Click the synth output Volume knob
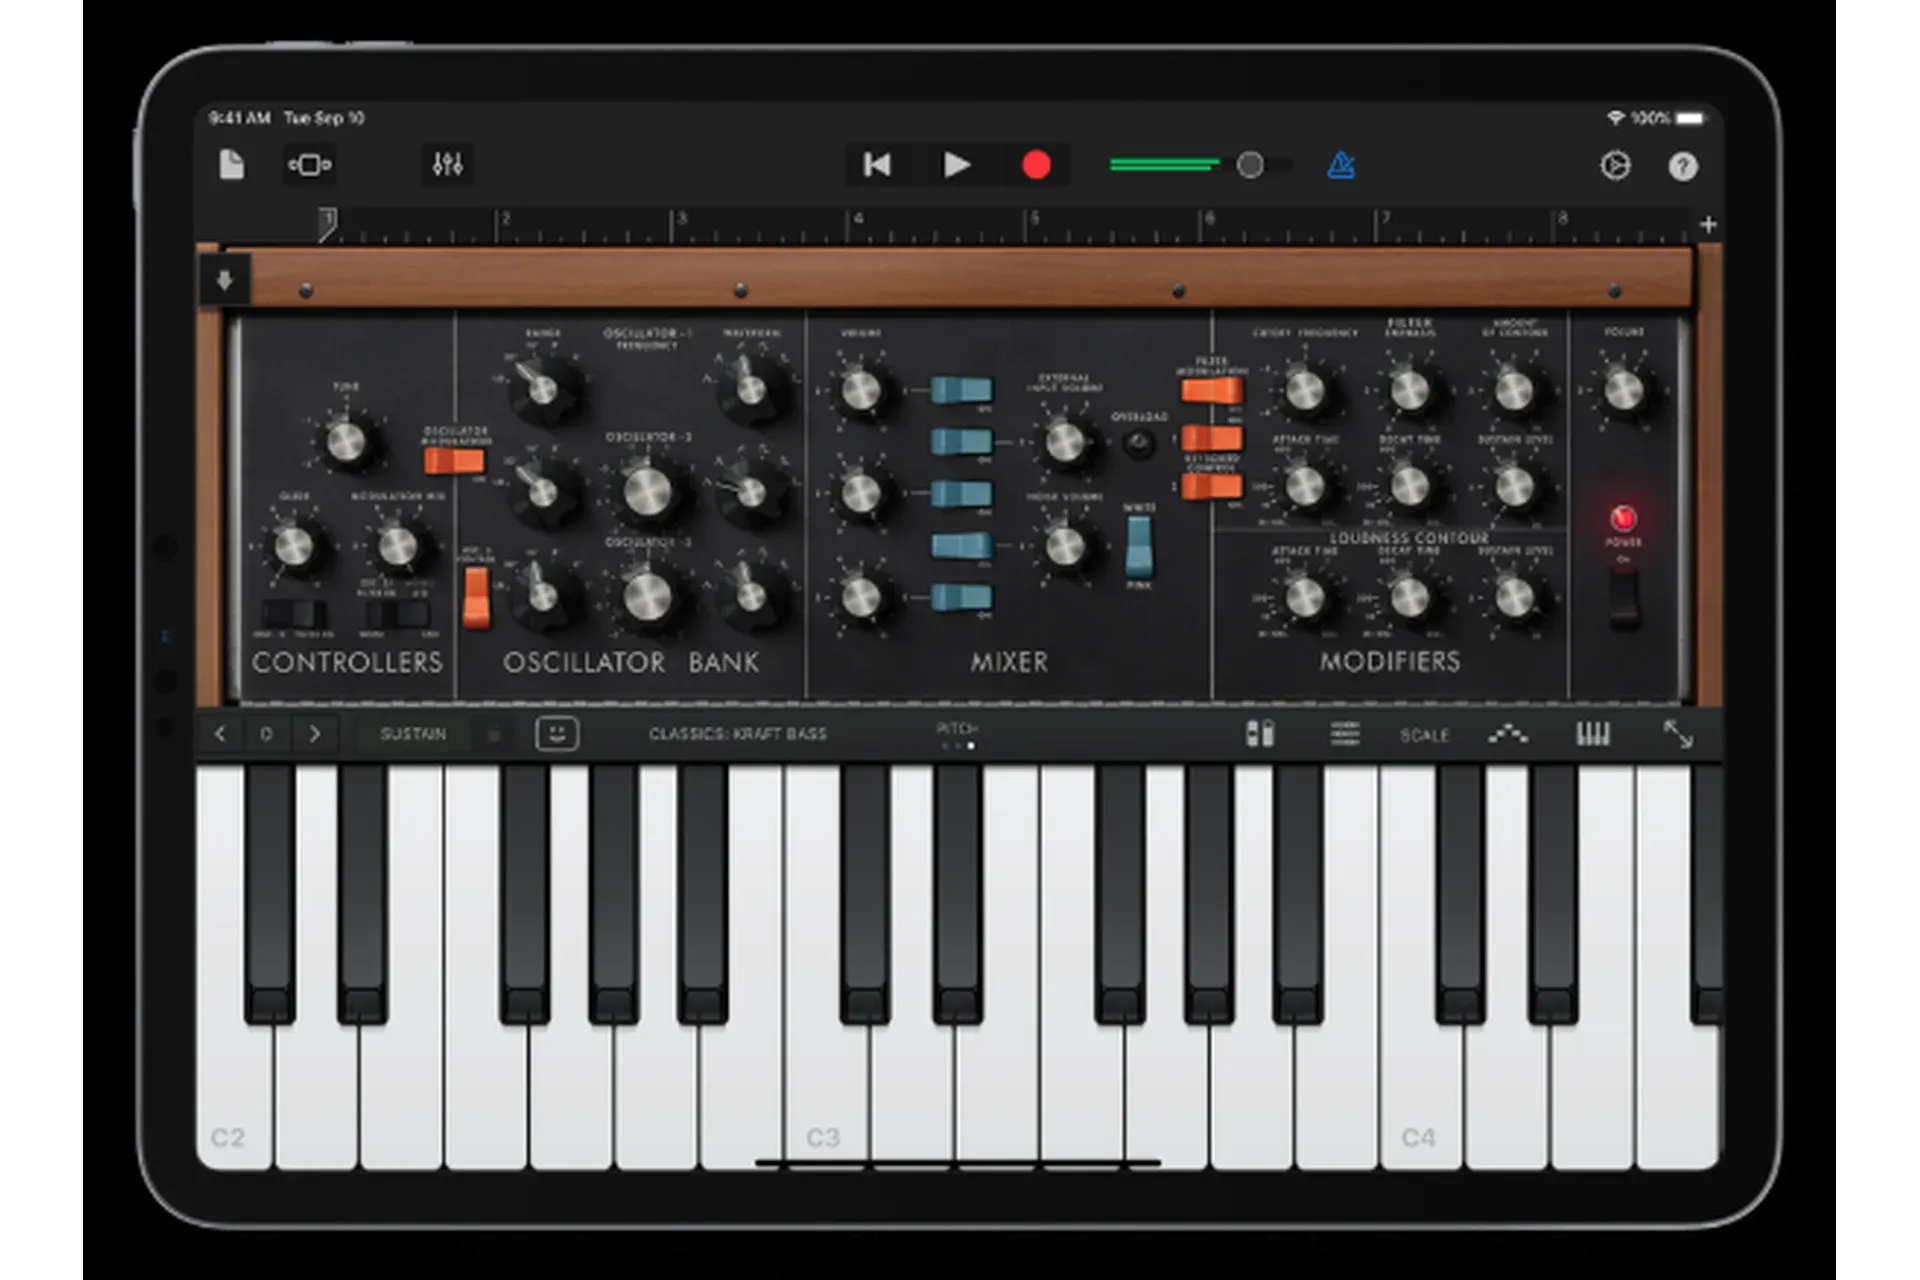 click(1623, 390)
